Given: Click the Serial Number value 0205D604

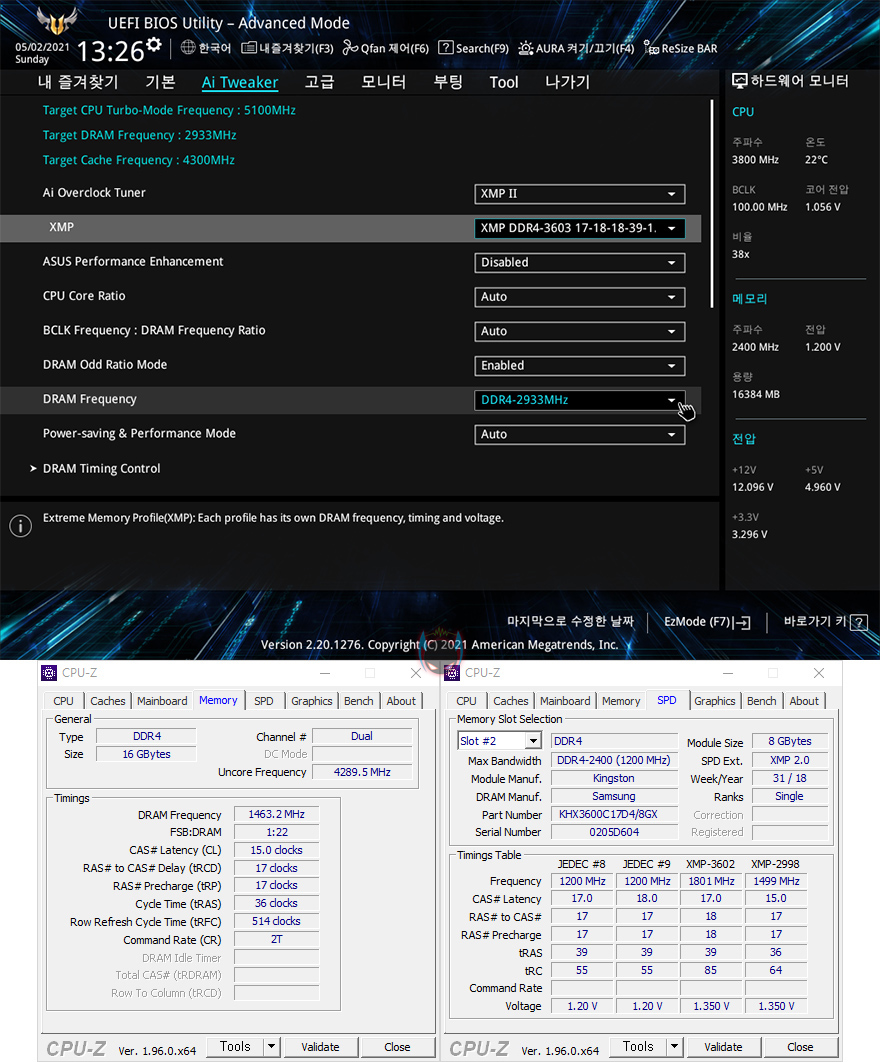Looking at the screenshot, I should tap(614, 832).
